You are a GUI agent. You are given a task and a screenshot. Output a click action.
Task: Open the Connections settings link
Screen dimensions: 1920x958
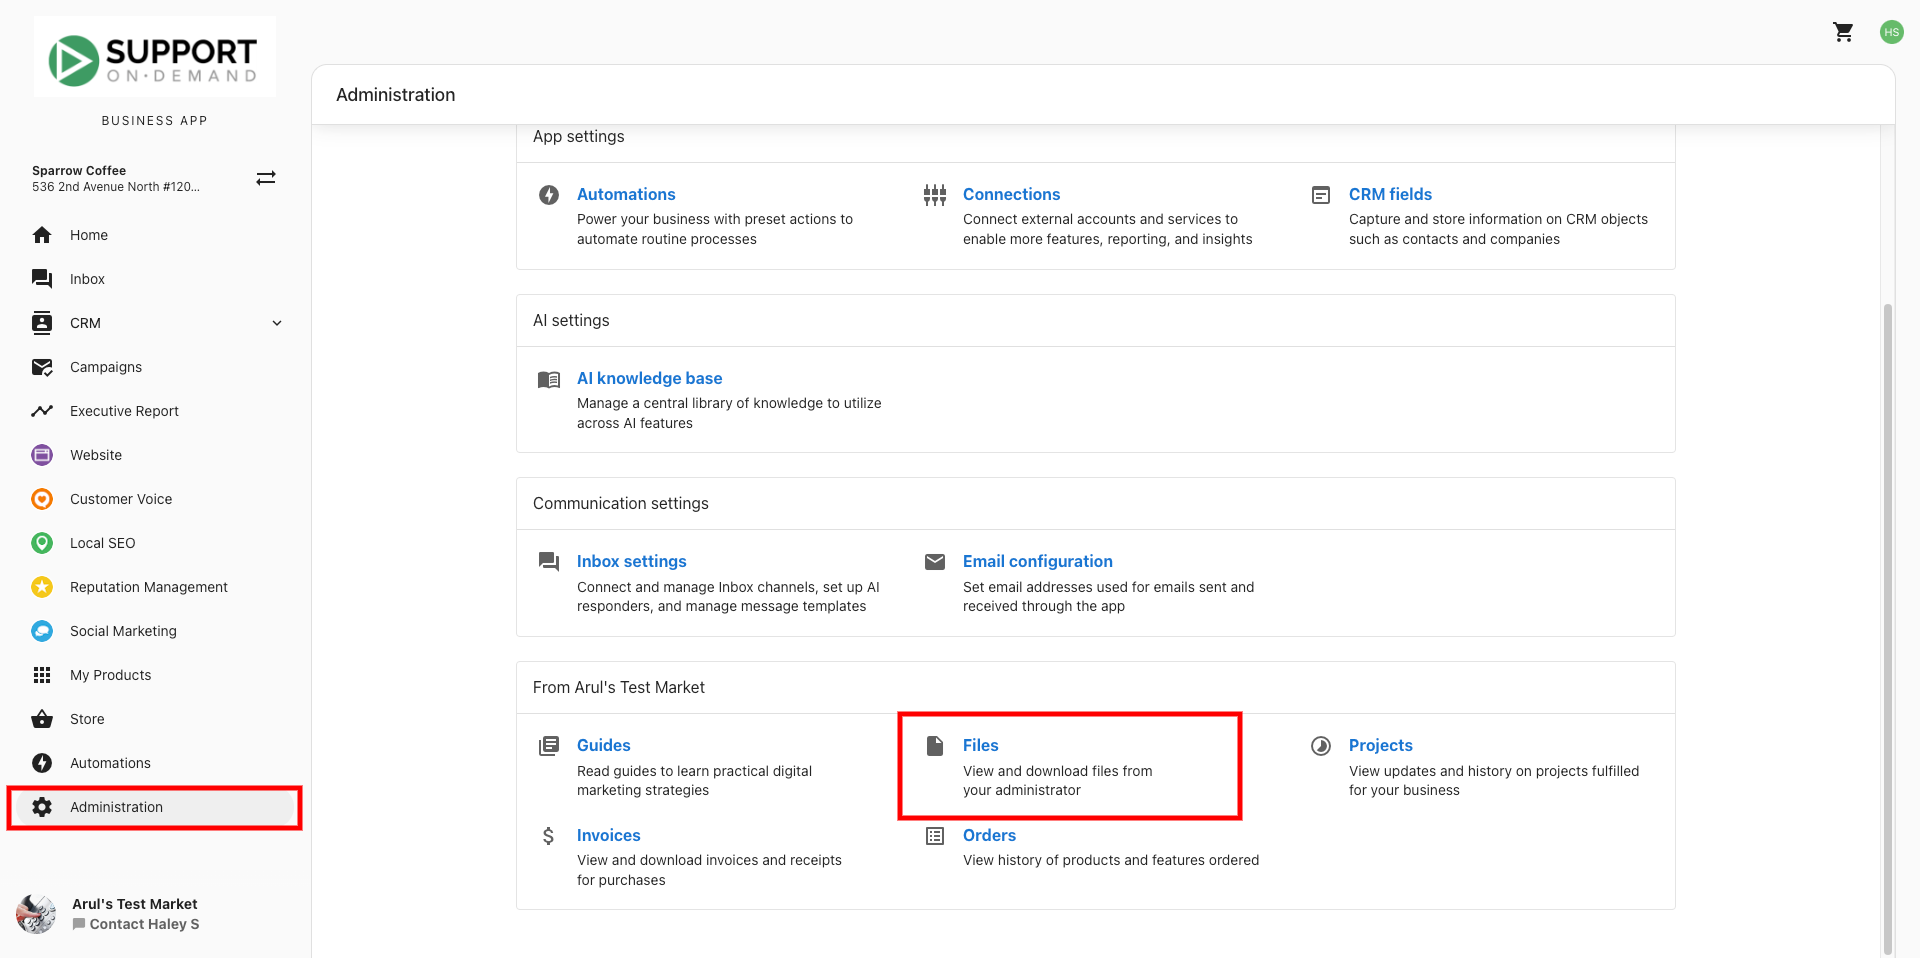pos(1011,194)
